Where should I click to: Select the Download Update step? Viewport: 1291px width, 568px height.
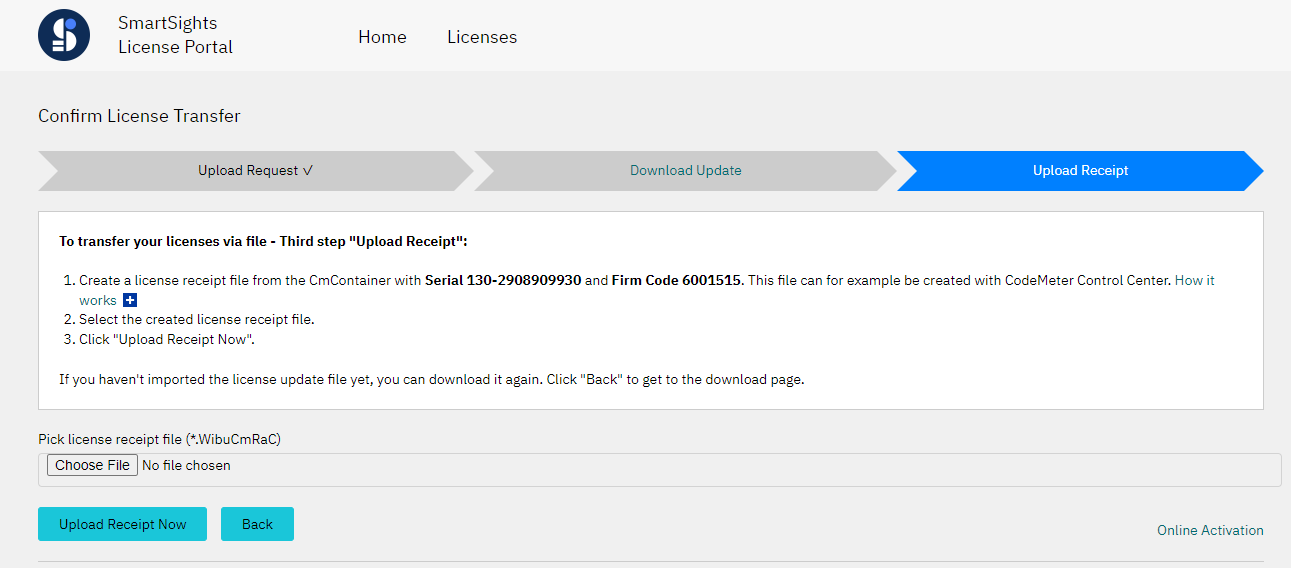coord(686,170)
